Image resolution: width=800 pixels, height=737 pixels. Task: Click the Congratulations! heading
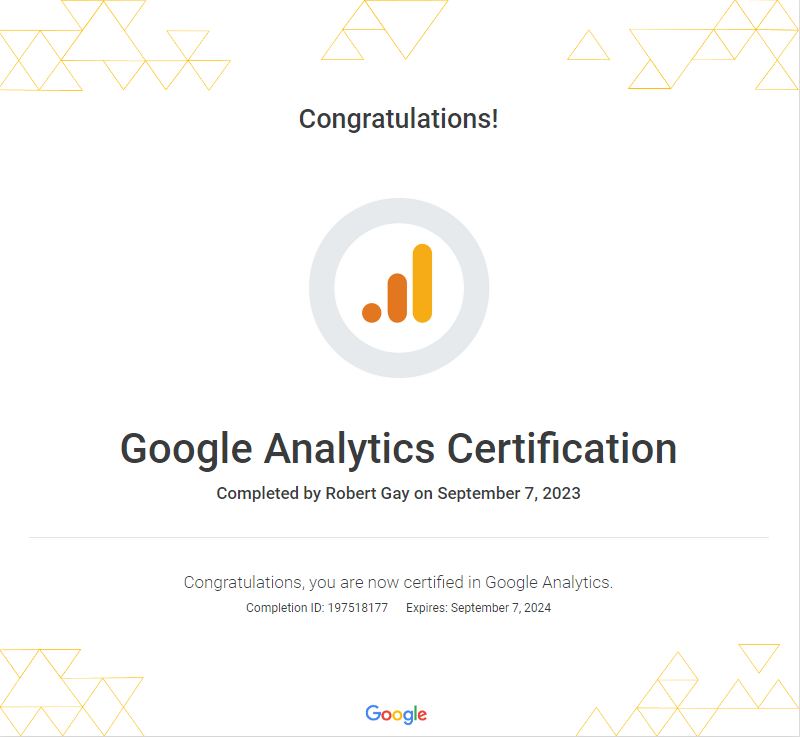pyautogui.click(x=398, y=119)
